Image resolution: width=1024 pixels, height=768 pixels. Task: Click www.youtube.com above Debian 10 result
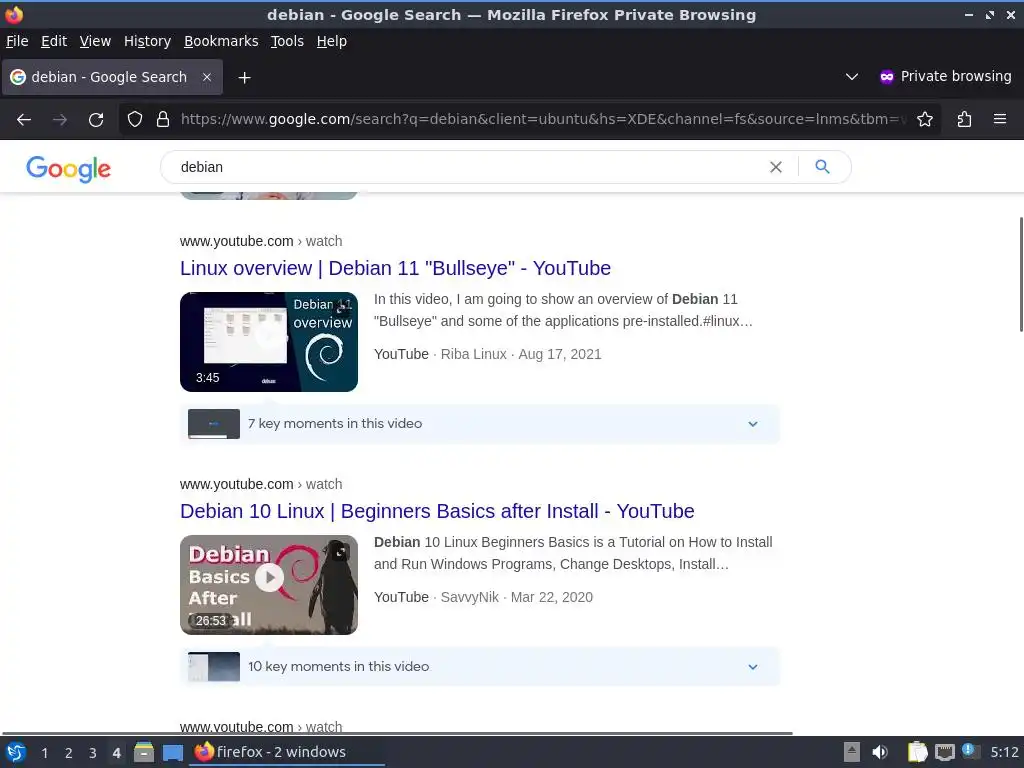pos(236,484)
